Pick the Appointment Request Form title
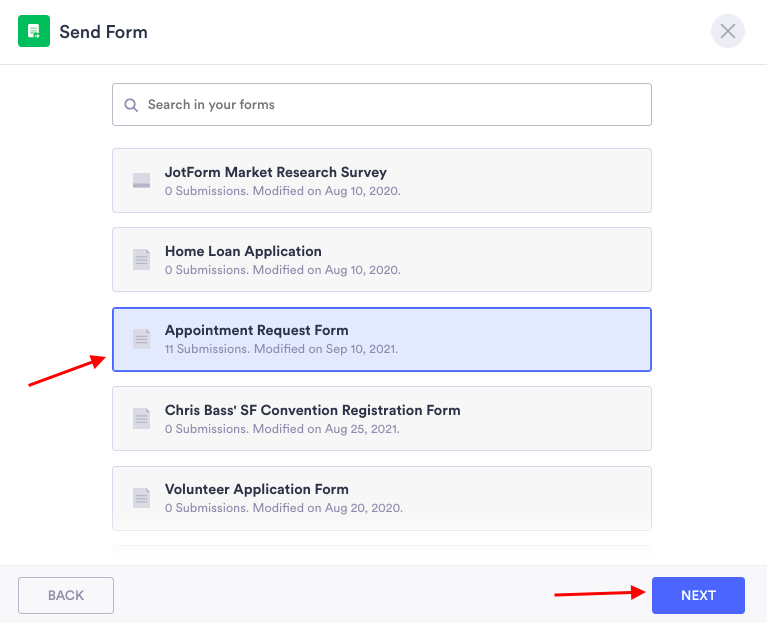Screen dimensions: 767x623 point(257,330)
